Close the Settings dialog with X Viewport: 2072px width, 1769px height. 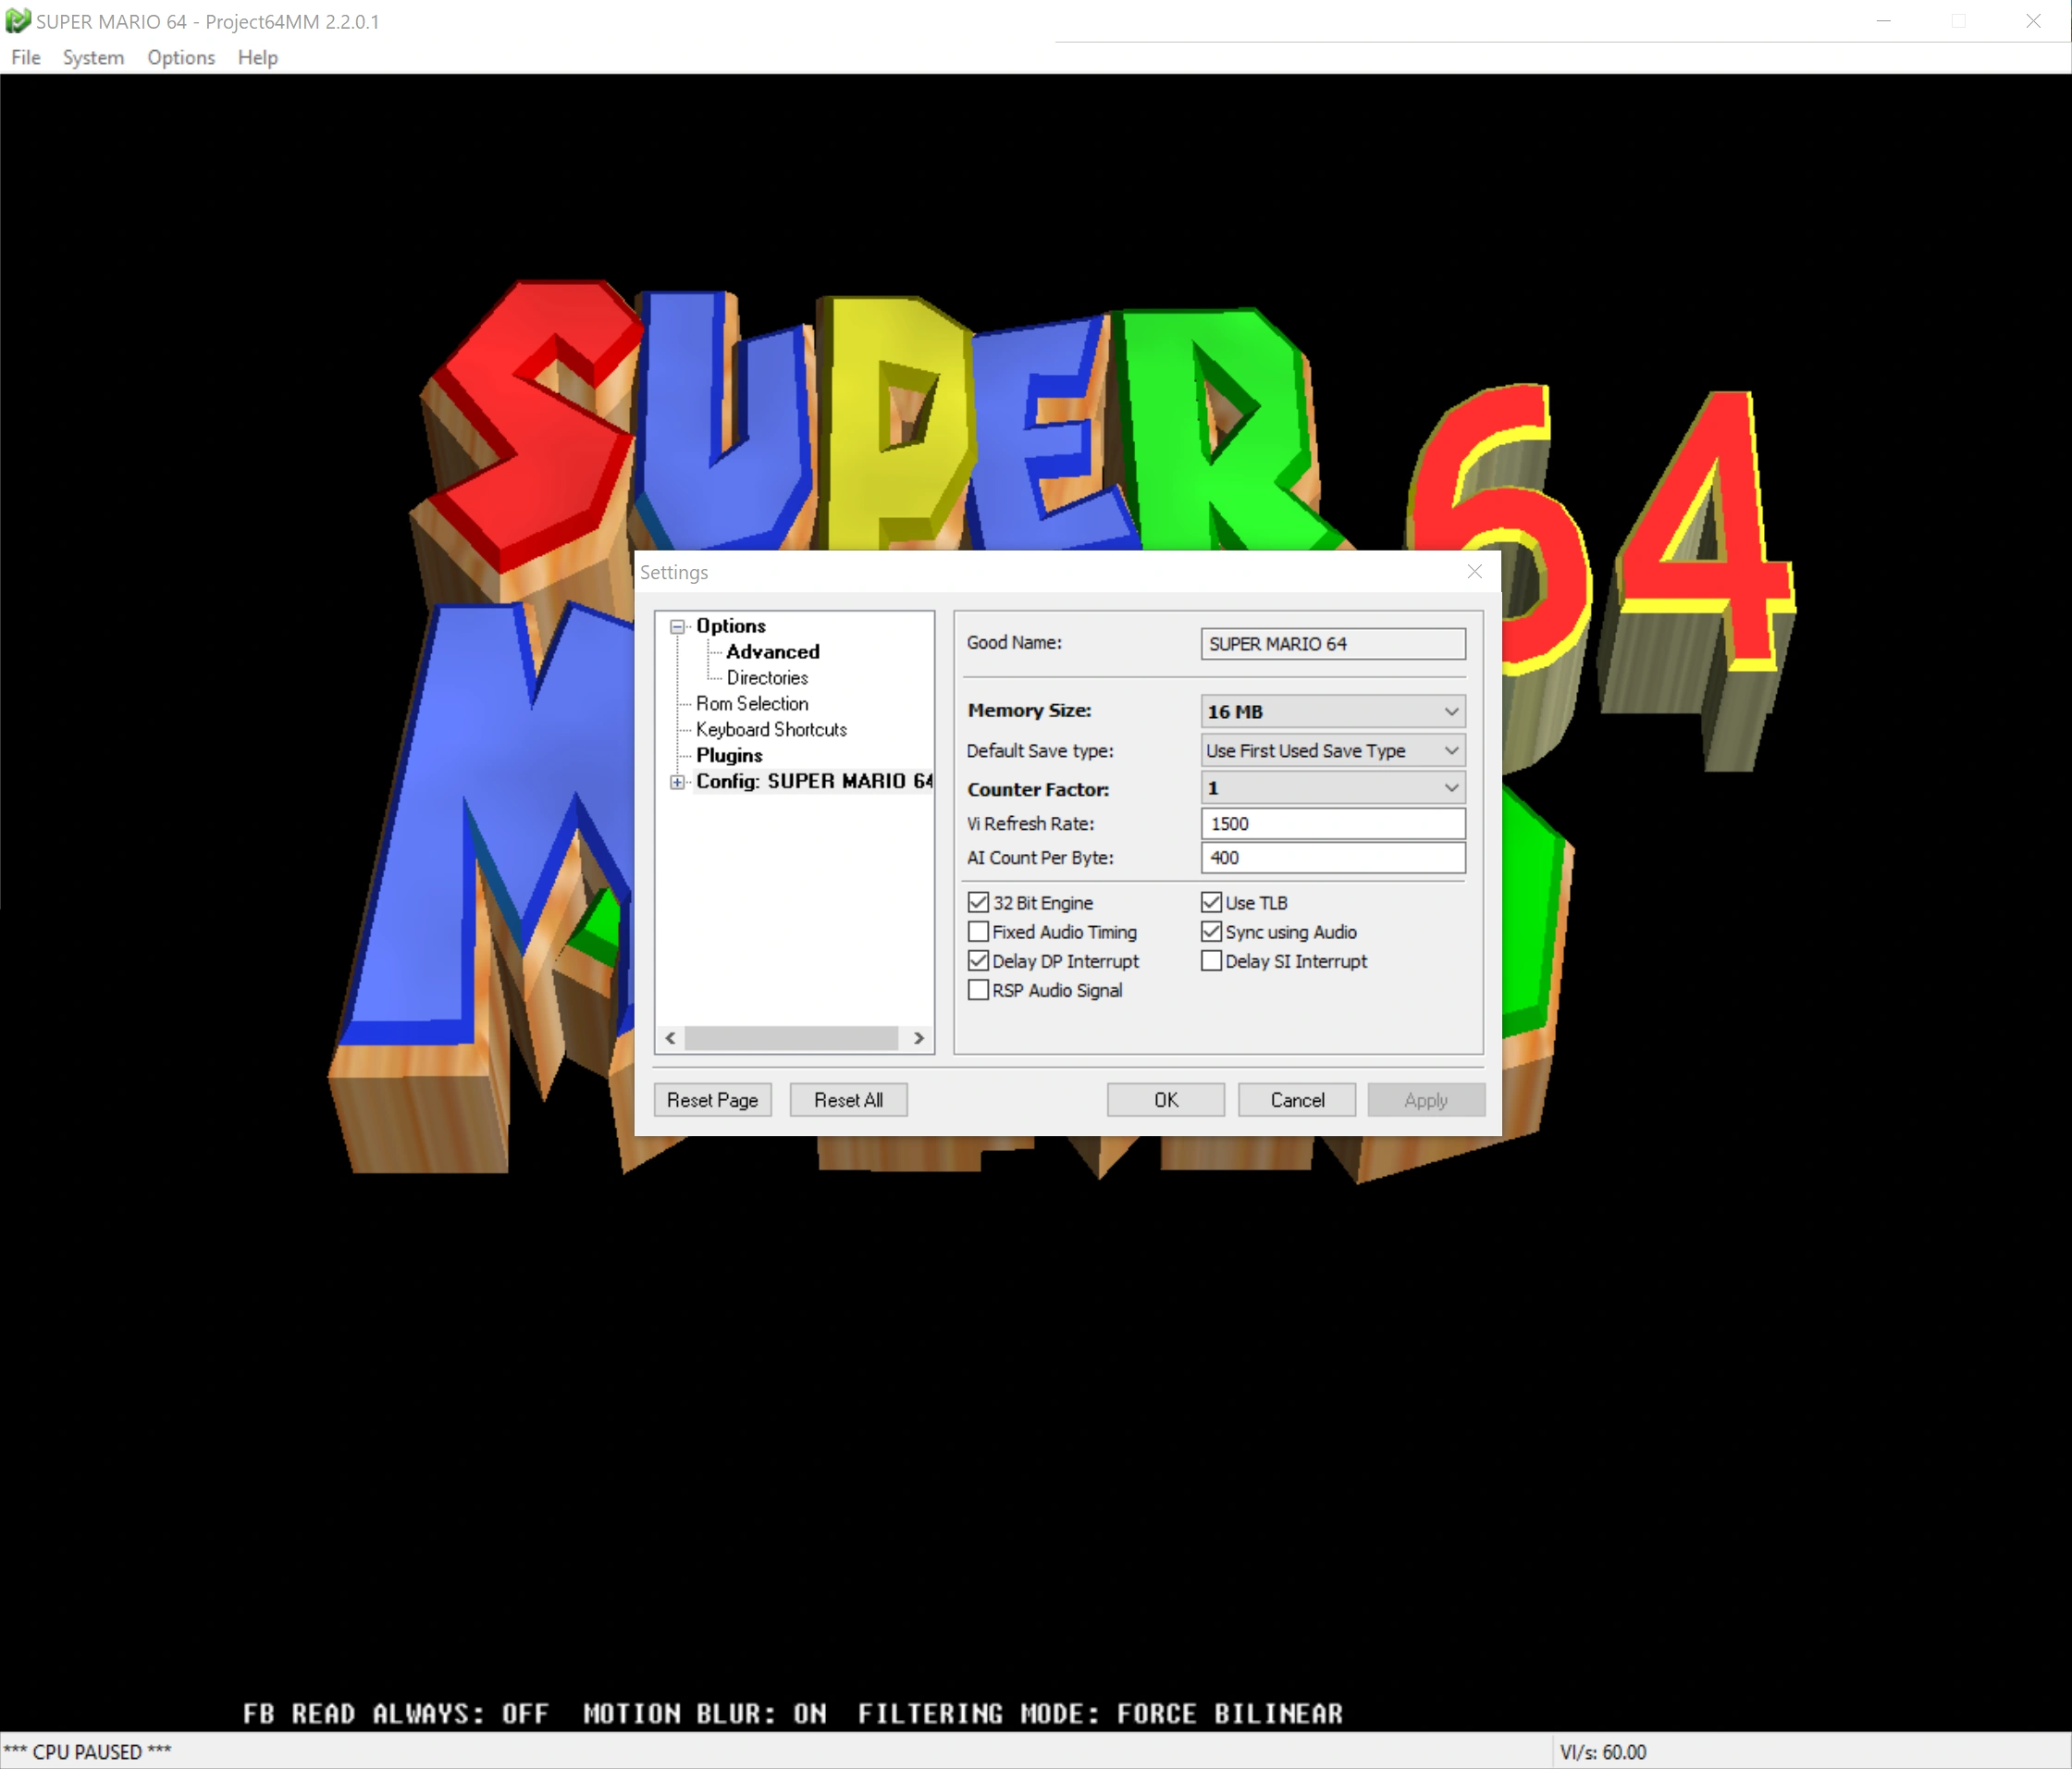point(1474,571)
